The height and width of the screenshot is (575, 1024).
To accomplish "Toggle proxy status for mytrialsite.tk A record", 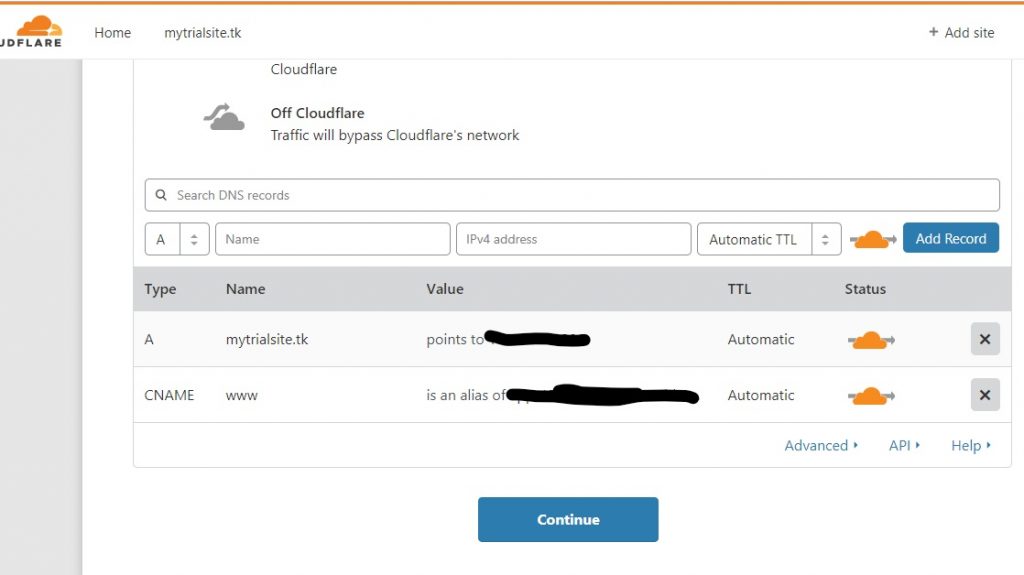I will (871, 340).
